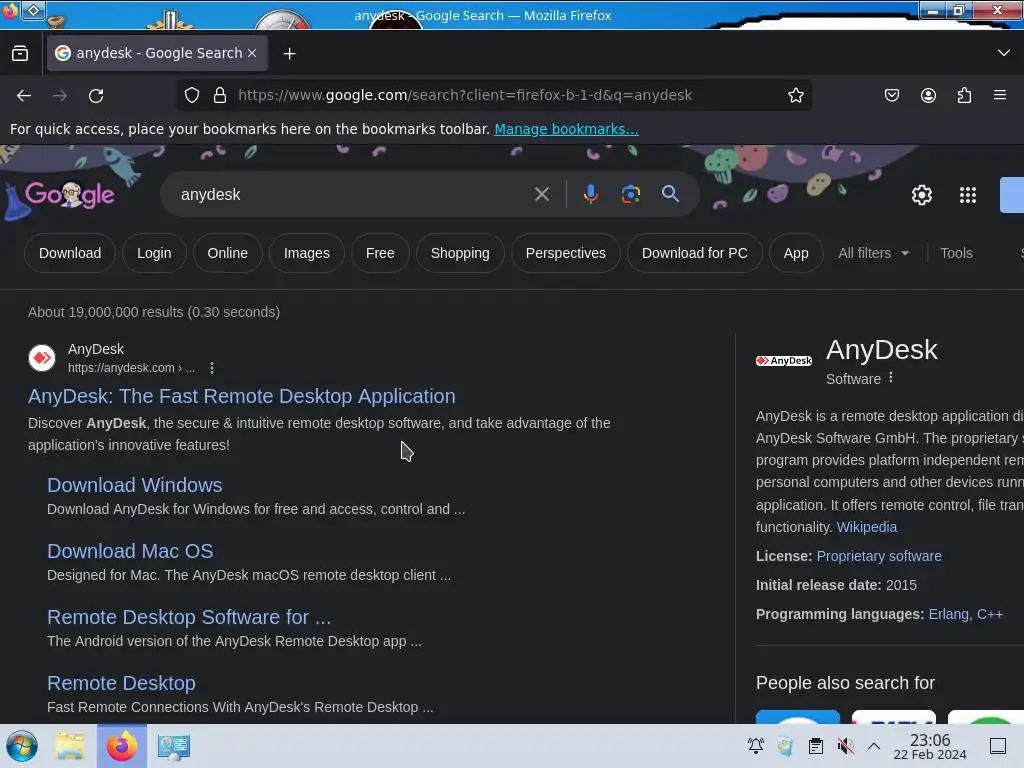Open the tracking protection shield icon
The width and height of the screenshot is (1024, 768).
point(191,95)
